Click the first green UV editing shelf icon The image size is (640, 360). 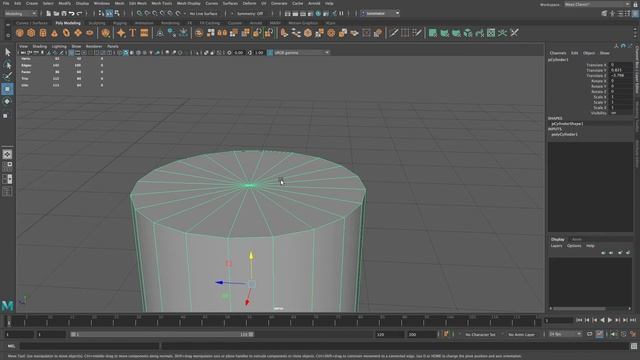[x=433, y=33]
